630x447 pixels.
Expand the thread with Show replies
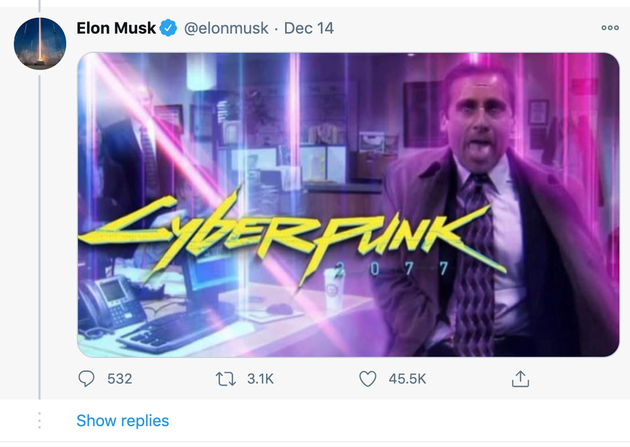(x=123, y=421)
